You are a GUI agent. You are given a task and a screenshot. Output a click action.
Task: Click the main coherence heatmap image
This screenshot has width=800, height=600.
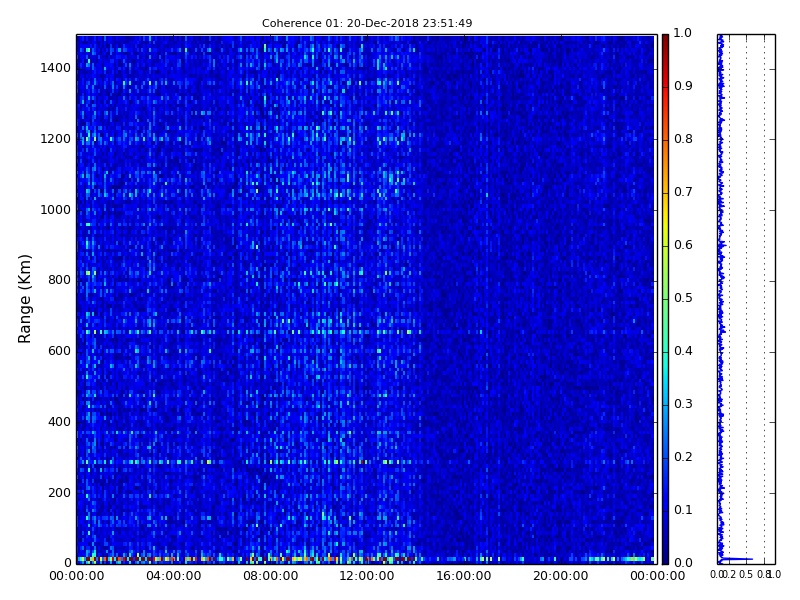click(365, 299)
